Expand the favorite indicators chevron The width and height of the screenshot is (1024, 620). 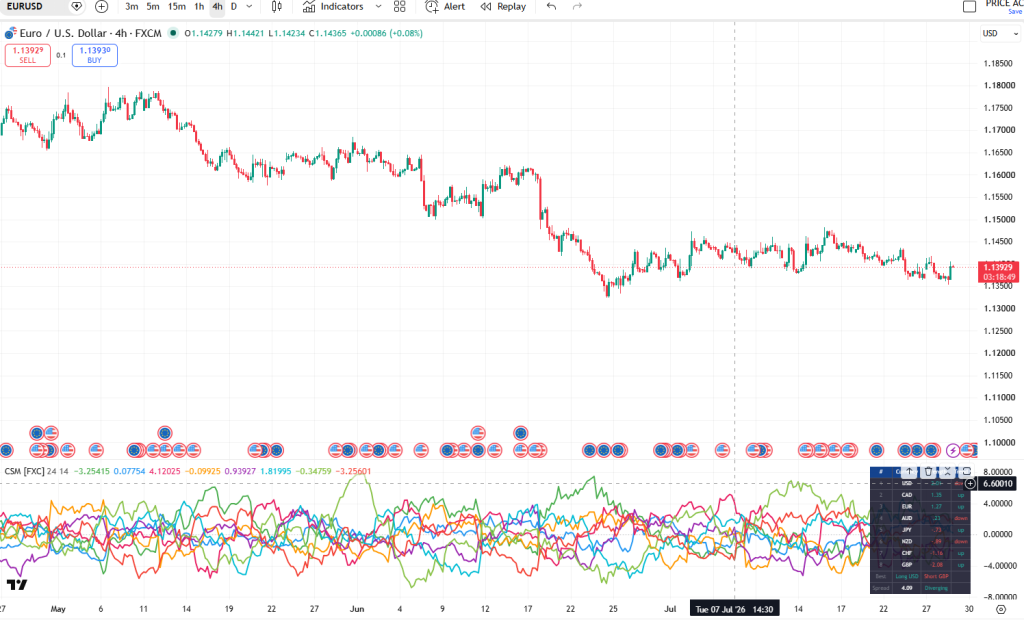[378, 7]
